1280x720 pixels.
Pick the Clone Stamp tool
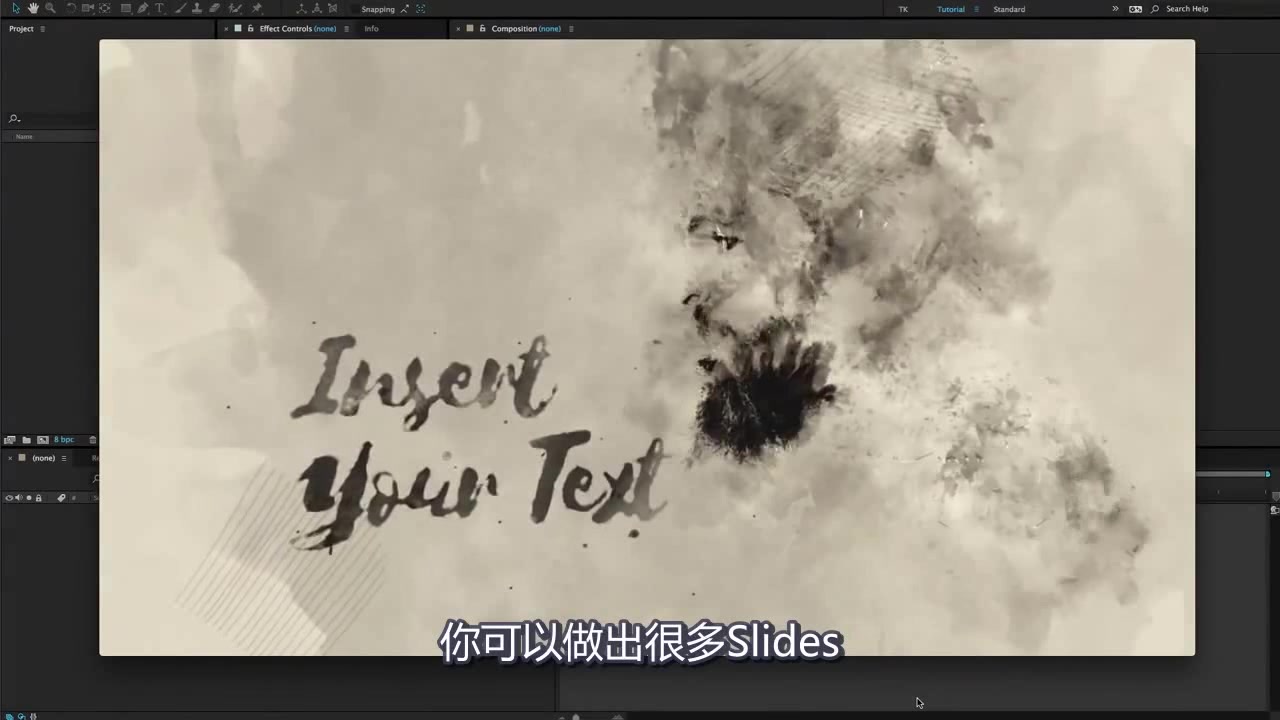pyautogui.click(x=197, y=9)
